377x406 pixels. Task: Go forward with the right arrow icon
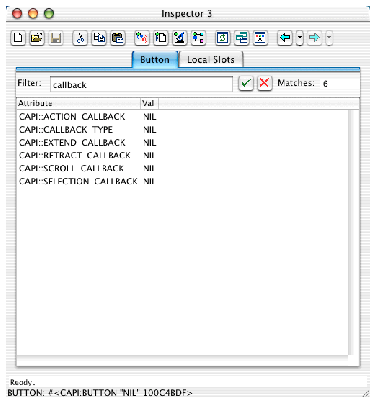point(314,38)
